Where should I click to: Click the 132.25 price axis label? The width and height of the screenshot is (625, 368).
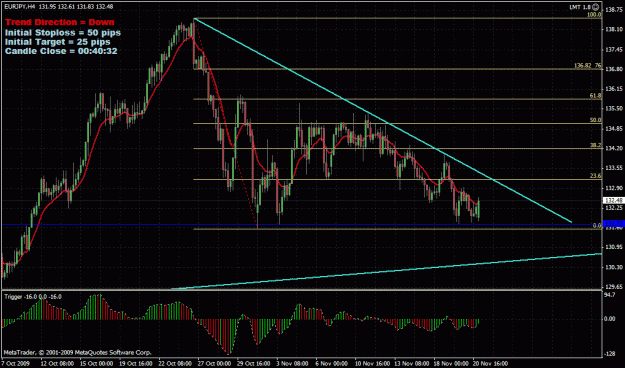[614, 208]
